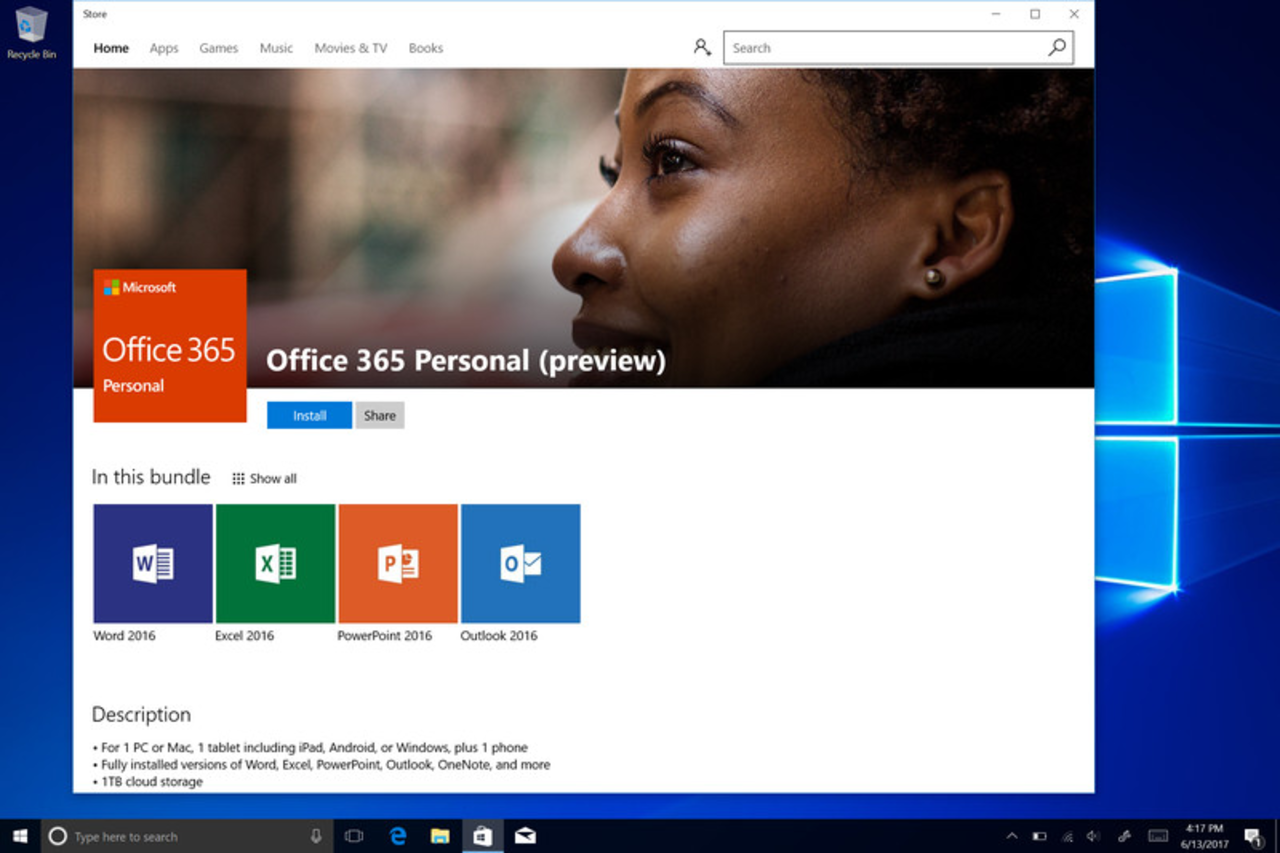Click the Office 365 Personal product tile
Image resolution: width=1280 pixels, height=853 pixels.
[169, 344]
